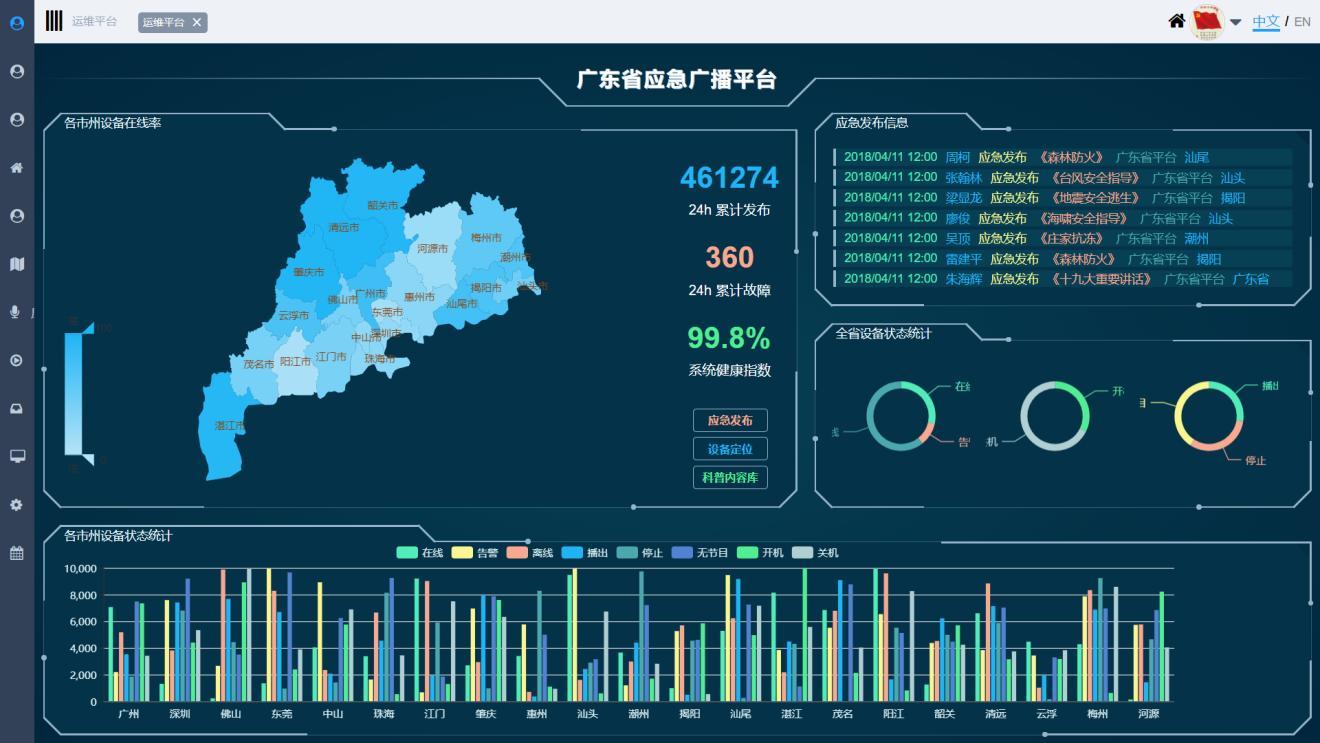Click the 汕头 label on chart axis

588,714
